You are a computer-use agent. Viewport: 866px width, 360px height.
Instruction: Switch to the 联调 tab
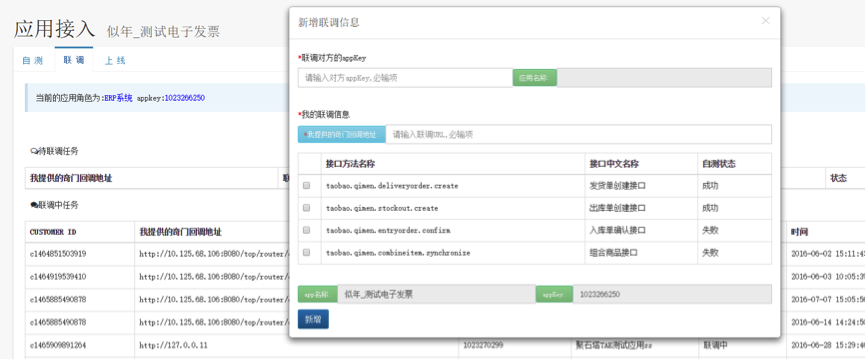[x=74, y=60]
